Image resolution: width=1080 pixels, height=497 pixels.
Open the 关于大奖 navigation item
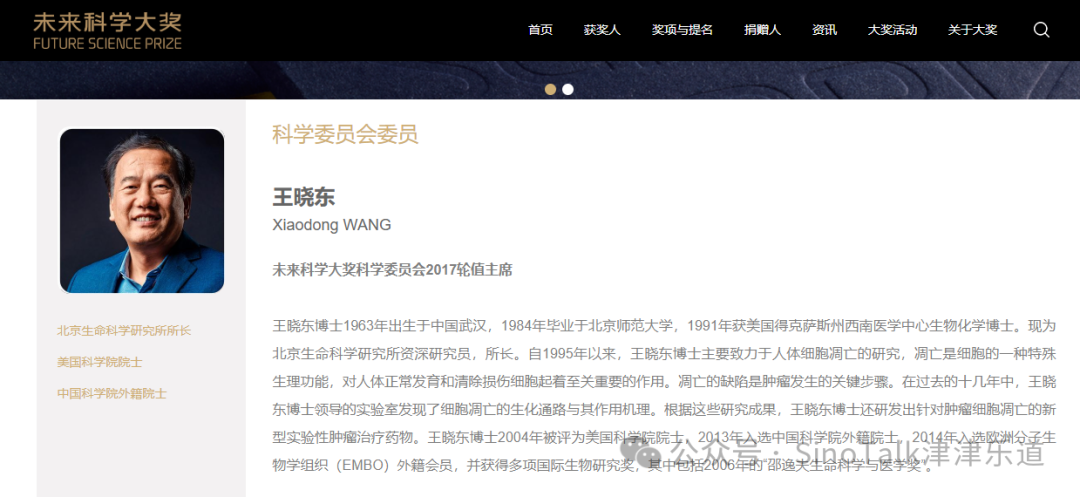coord(973,30)
